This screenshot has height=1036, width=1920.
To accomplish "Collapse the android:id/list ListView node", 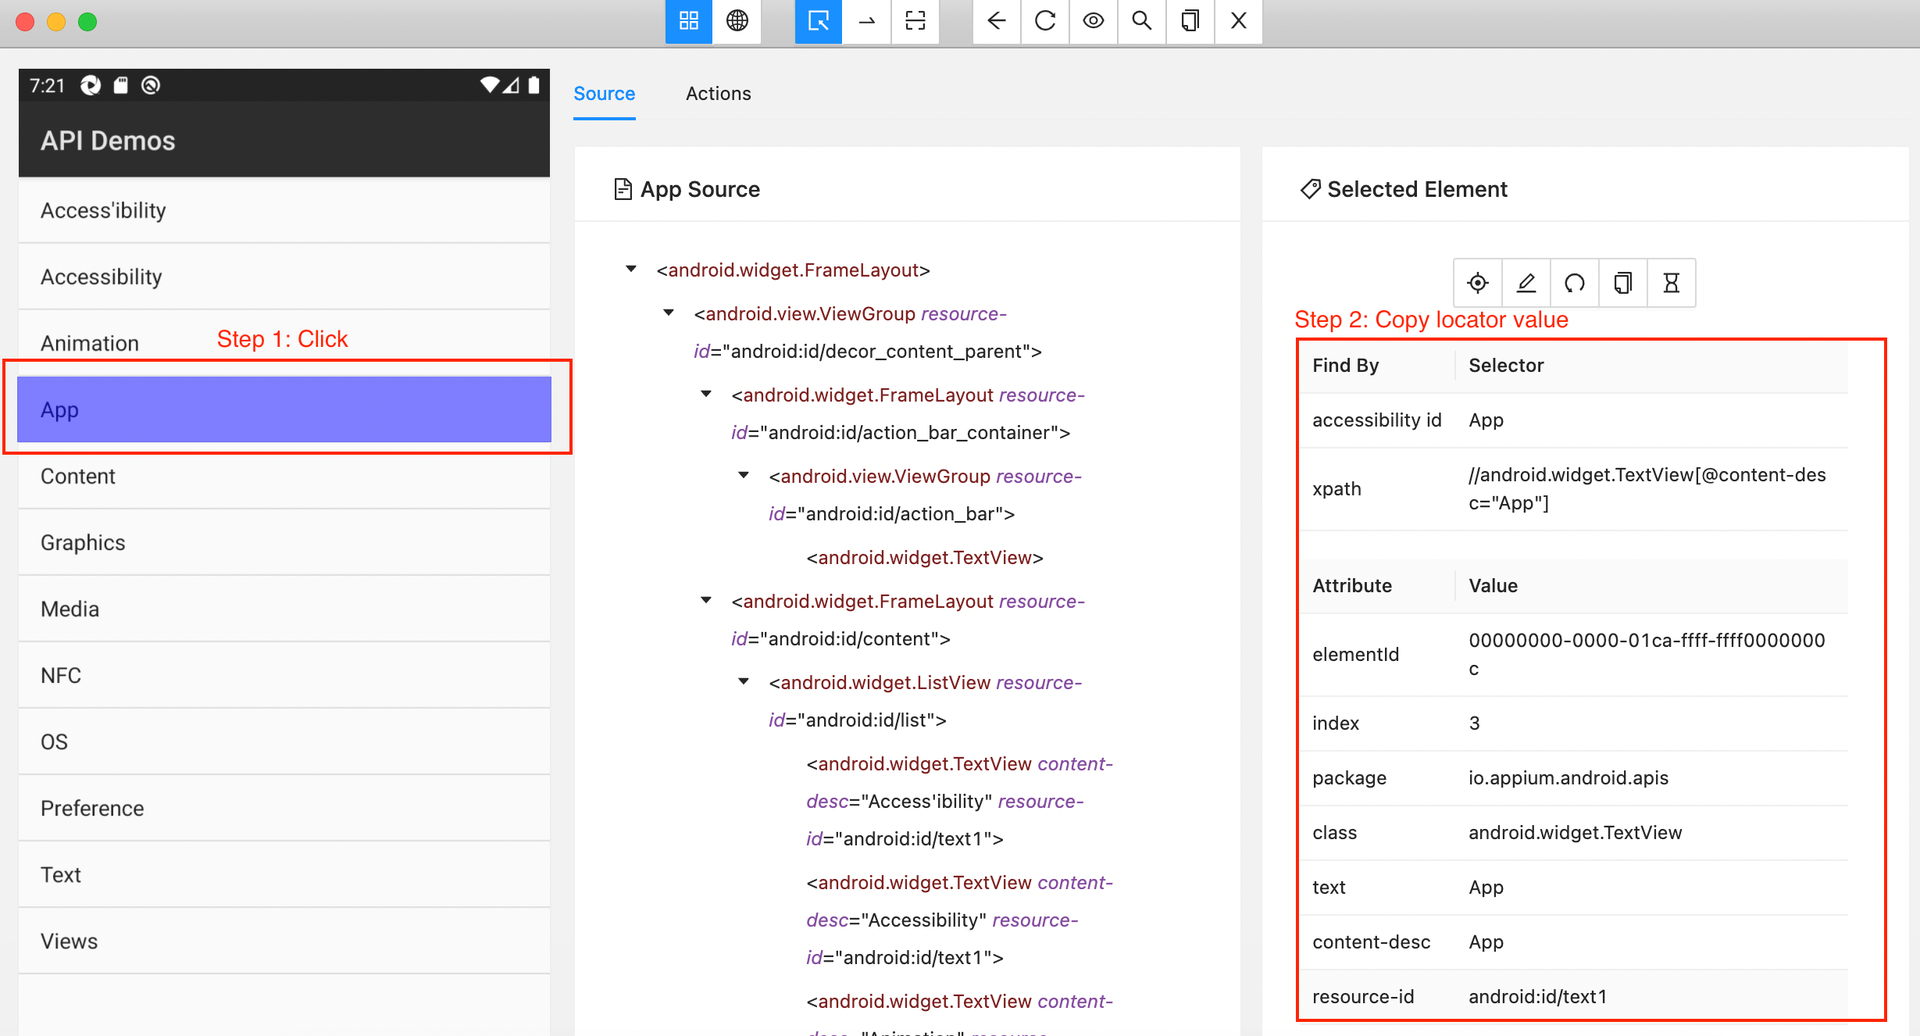I will coord(744,680).
